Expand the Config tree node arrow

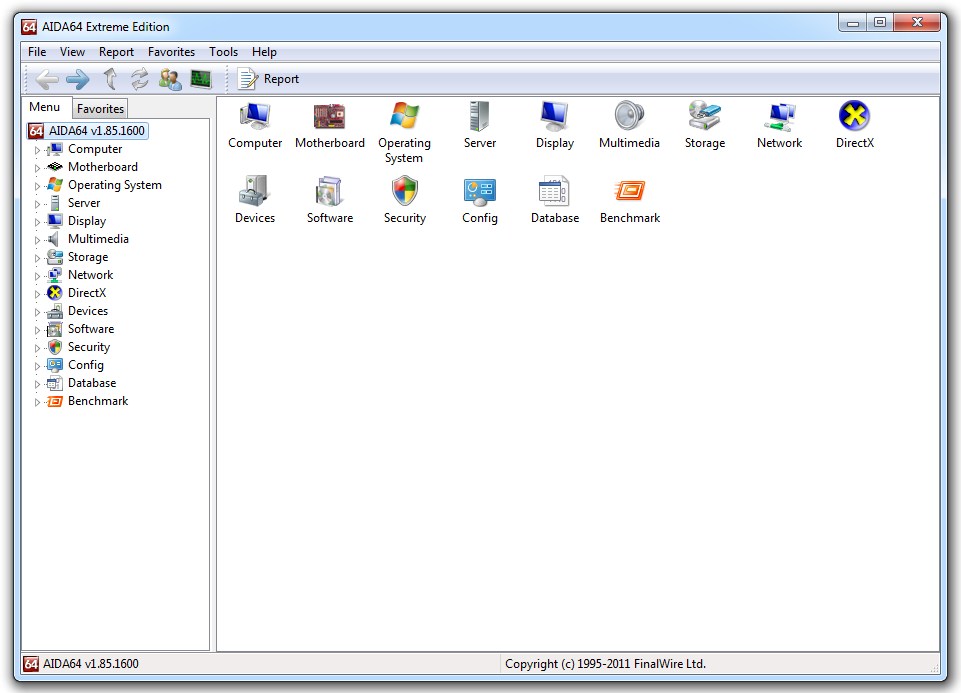[37, 366]
